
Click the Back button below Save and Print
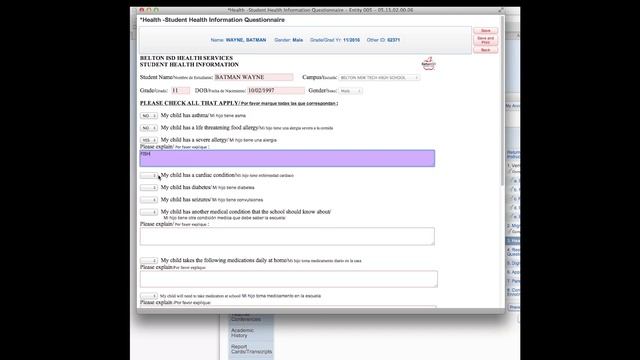tap(485, 50)
